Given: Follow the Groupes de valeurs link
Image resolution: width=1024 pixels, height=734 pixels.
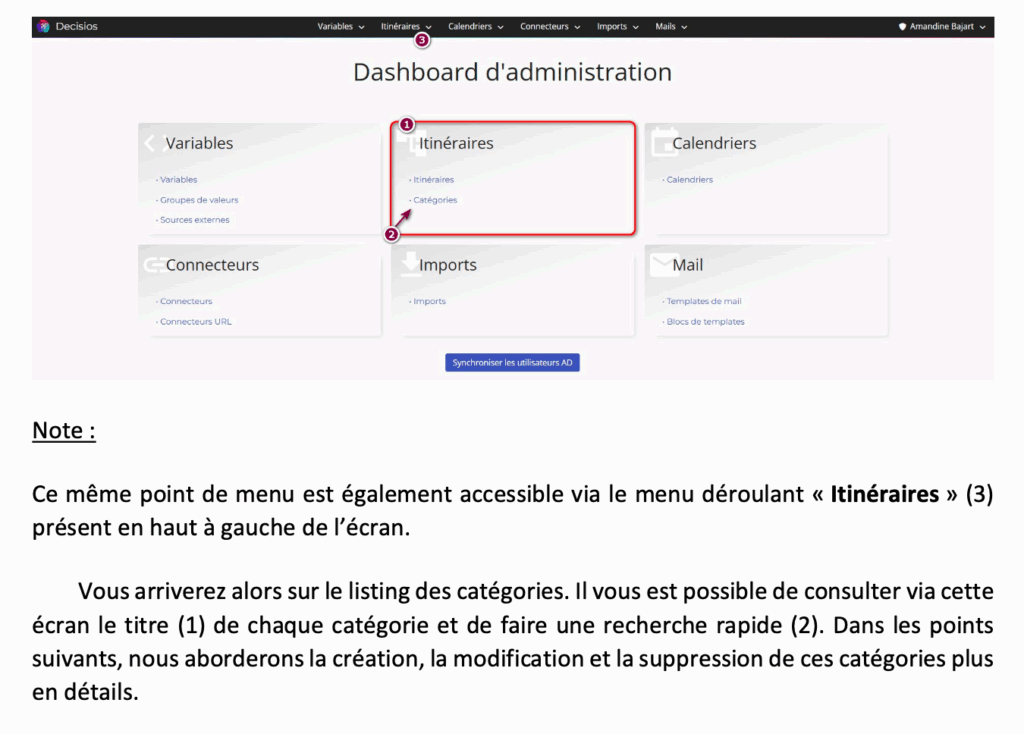Looking at the screenshot, I should [199, 200].
